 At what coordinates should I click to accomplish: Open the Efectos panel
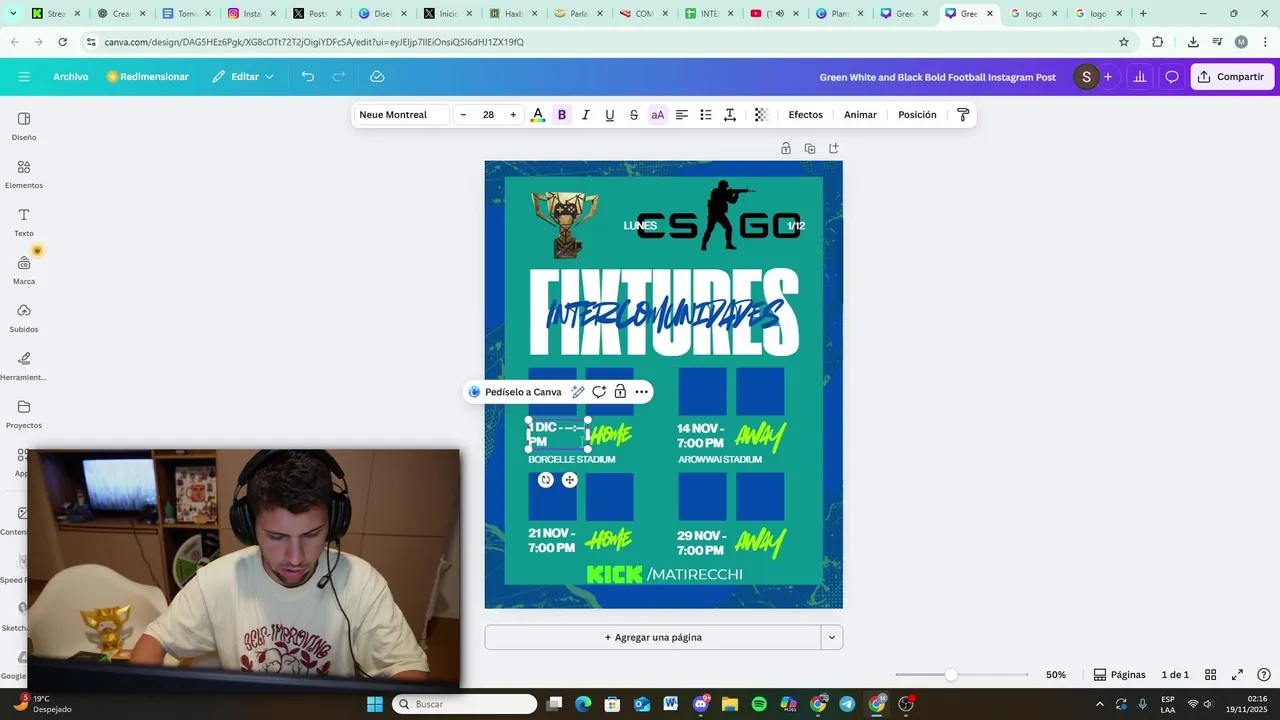[806, 115]
